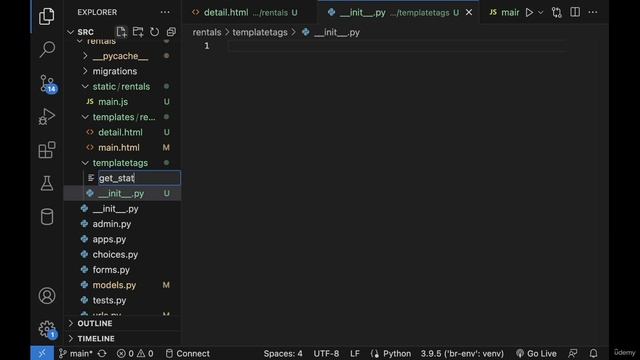Change indentation Spaces: 4
This screenshot has width=640, height=360.
click(283, 353)
